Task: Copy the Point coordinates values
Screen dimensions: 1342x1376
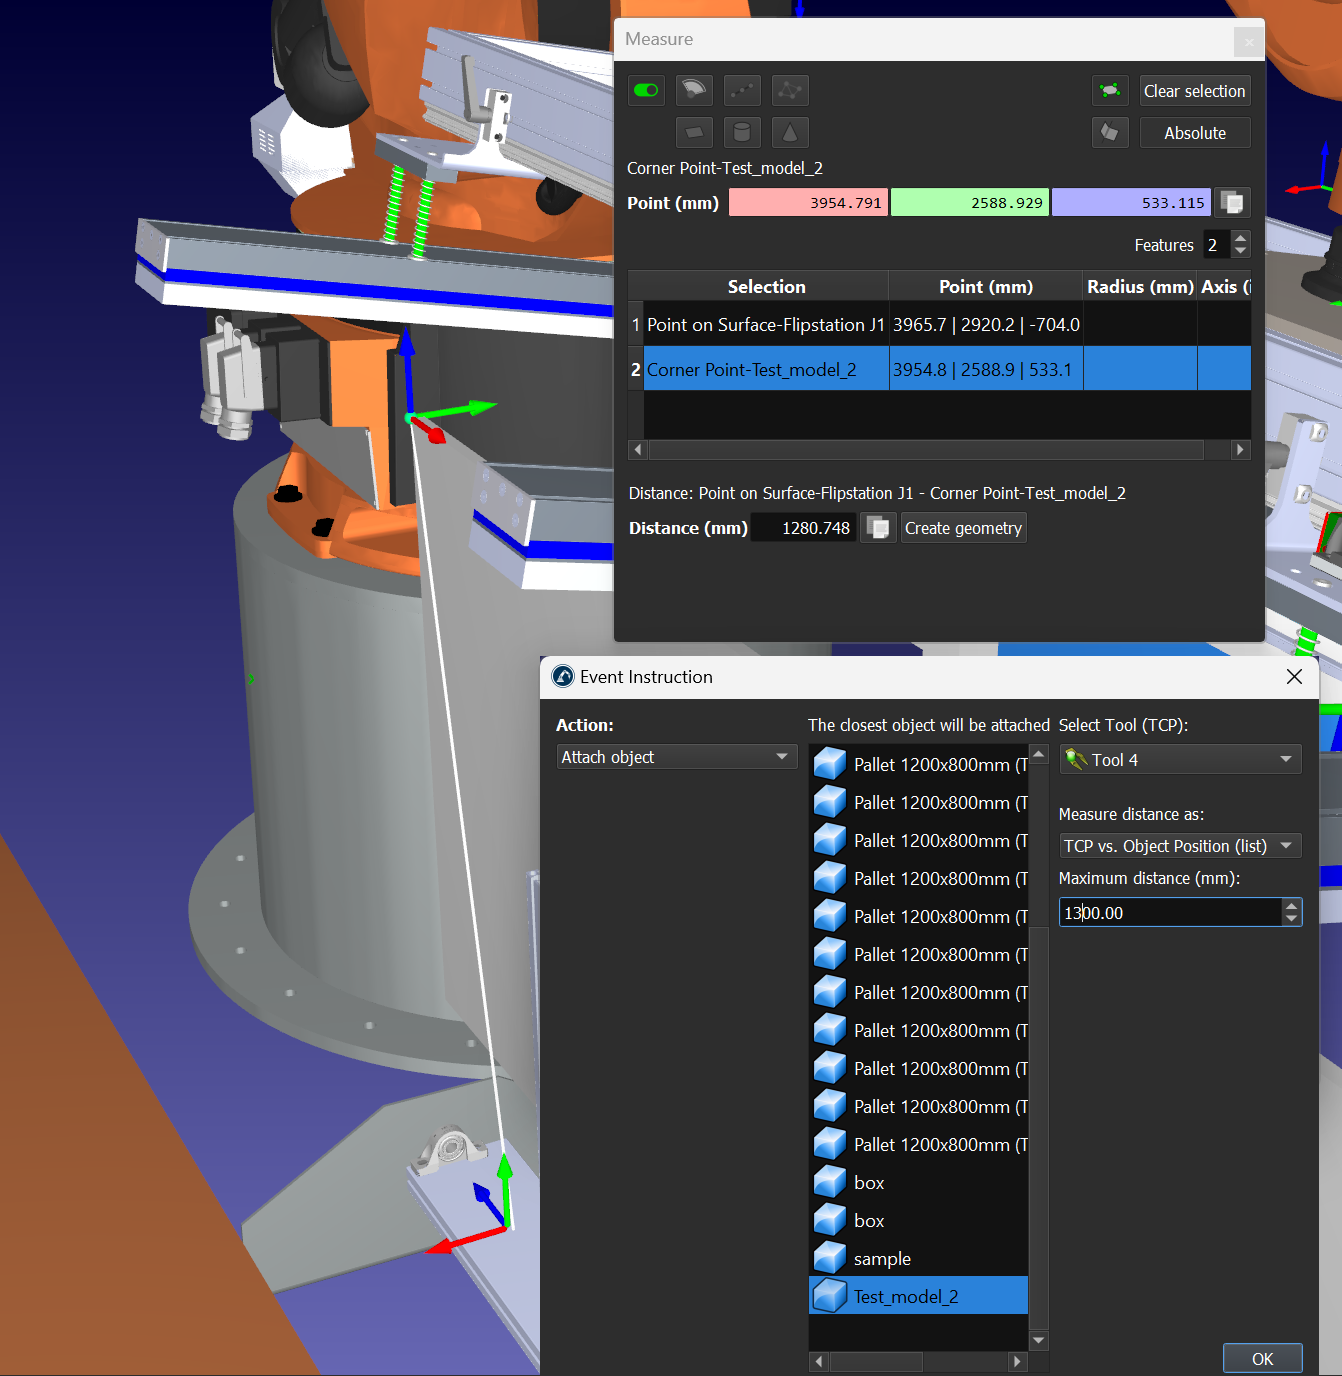Action: click(x=1232, y=203)
